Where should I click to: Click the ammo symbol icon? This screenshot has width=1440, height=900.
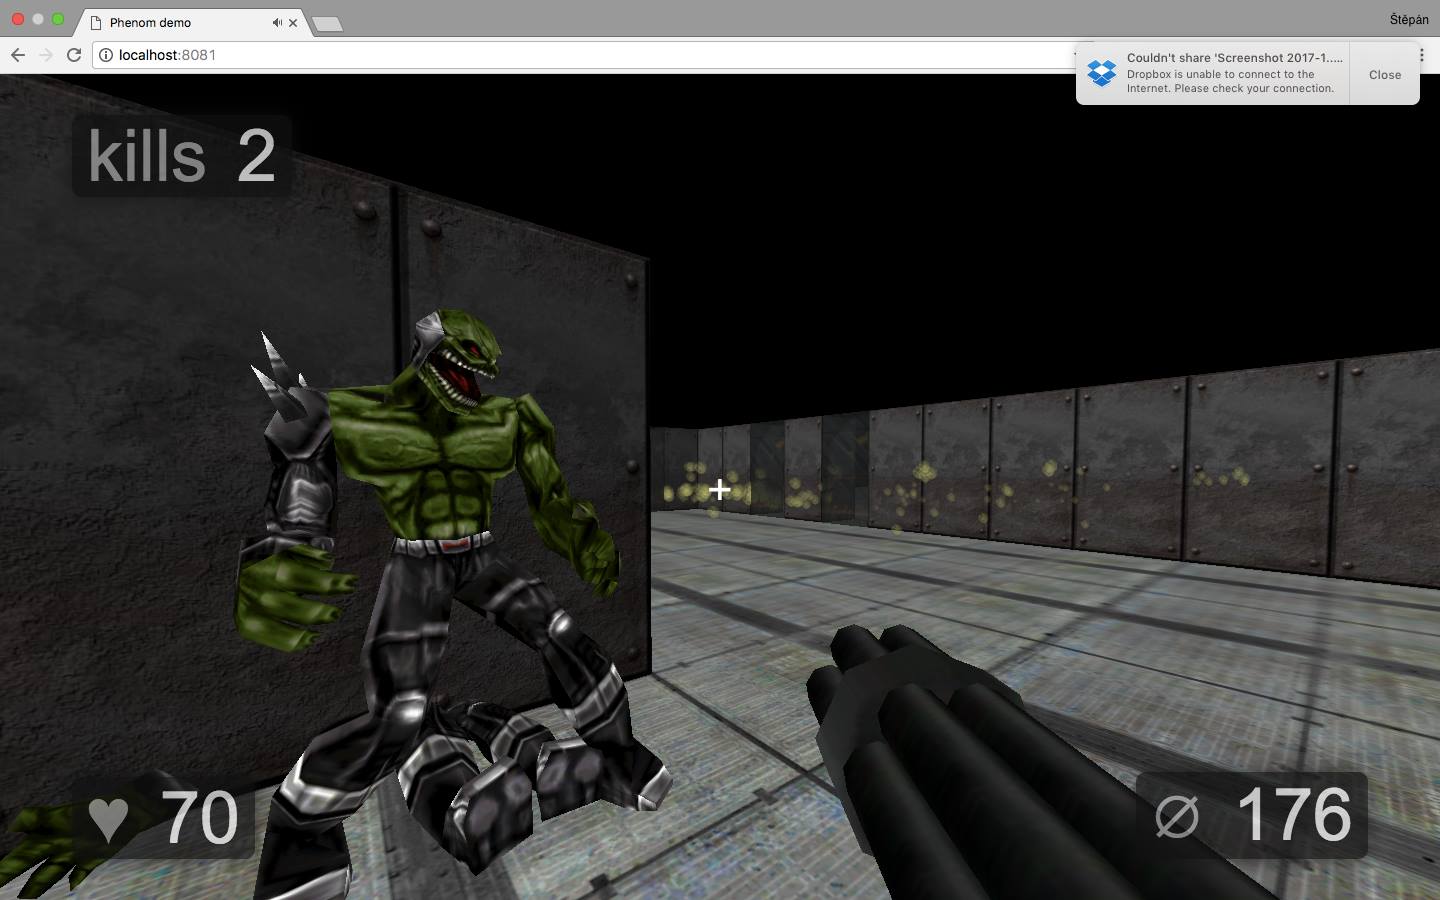(x=1176, y=817)
